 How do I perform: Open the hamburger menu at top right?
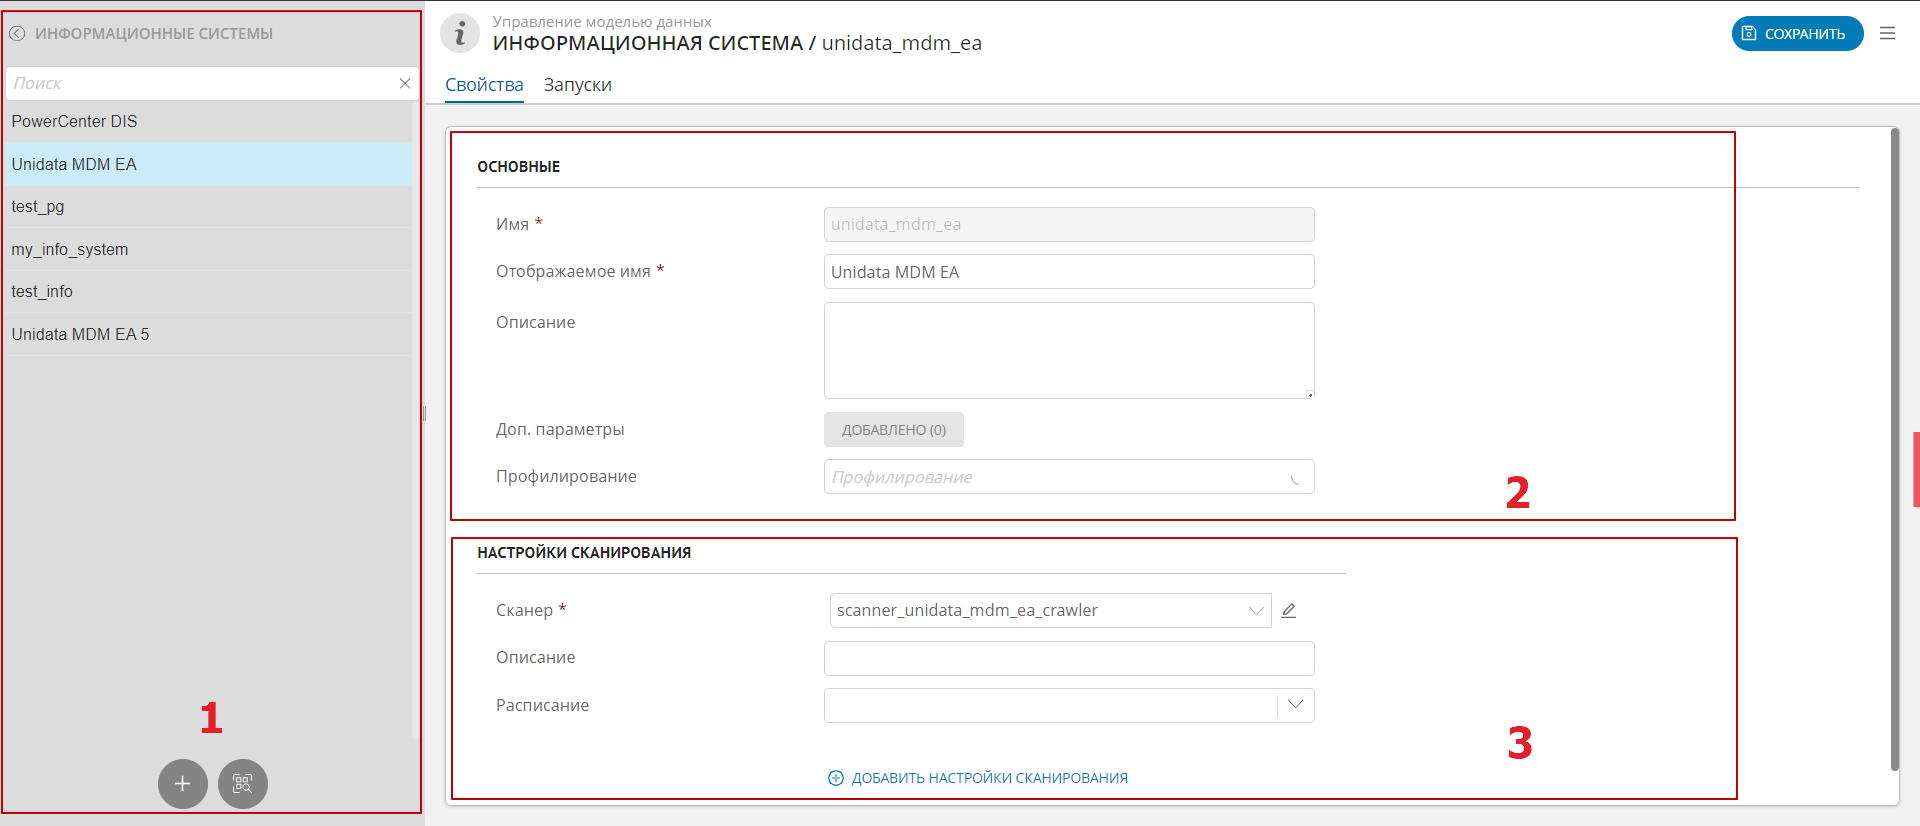(x=1888, y=33)
